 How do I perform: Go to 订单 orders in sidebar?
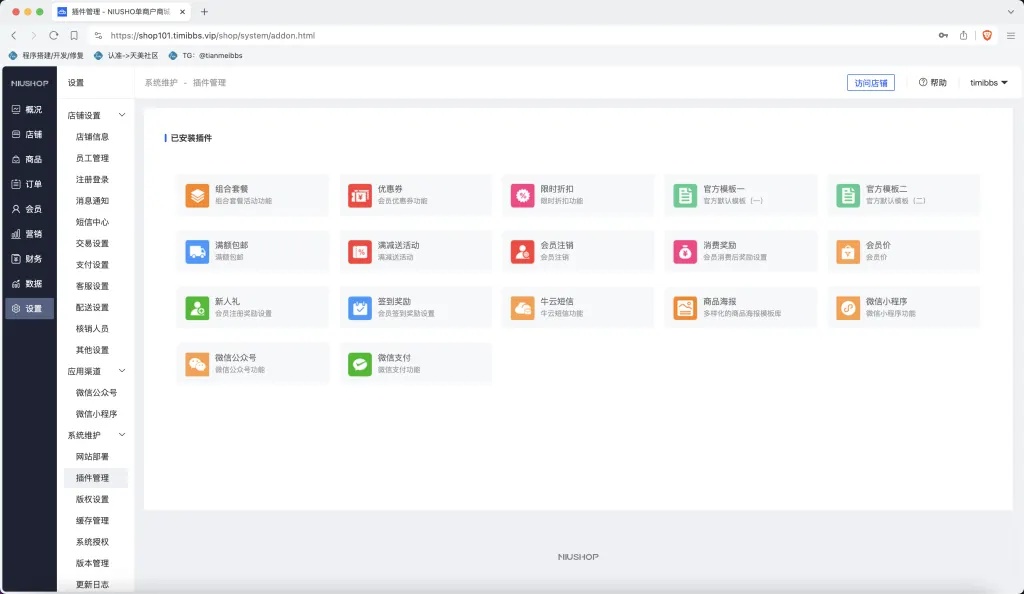27,184
